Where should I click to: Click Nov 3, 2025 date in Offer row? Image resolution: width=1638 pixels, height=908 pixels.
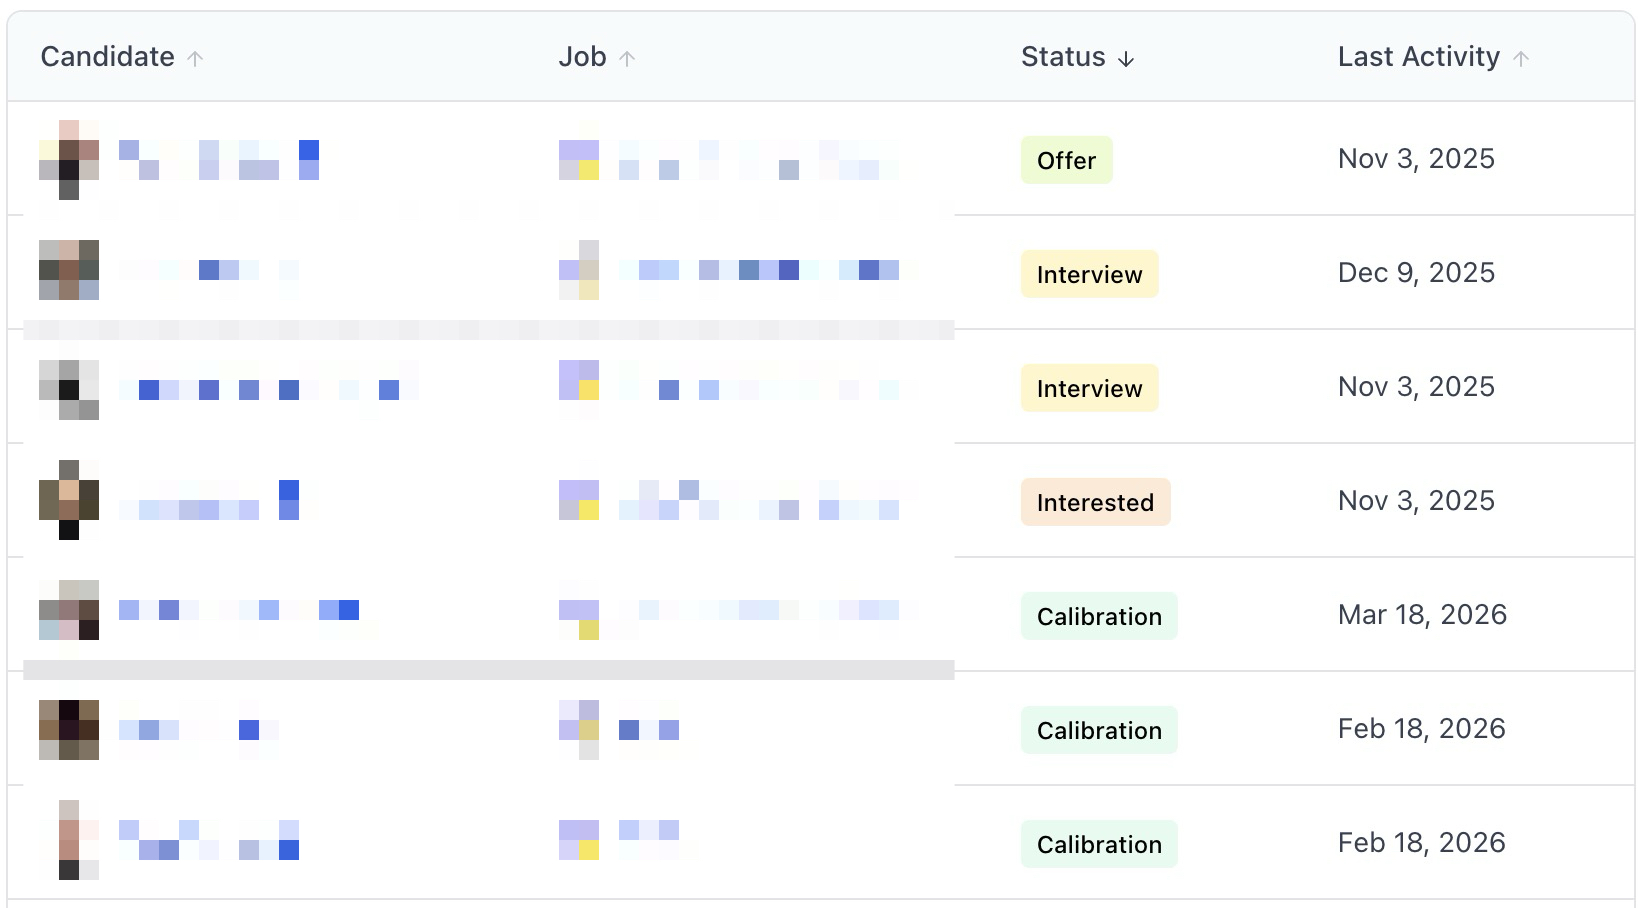[x=1416, y=159]
